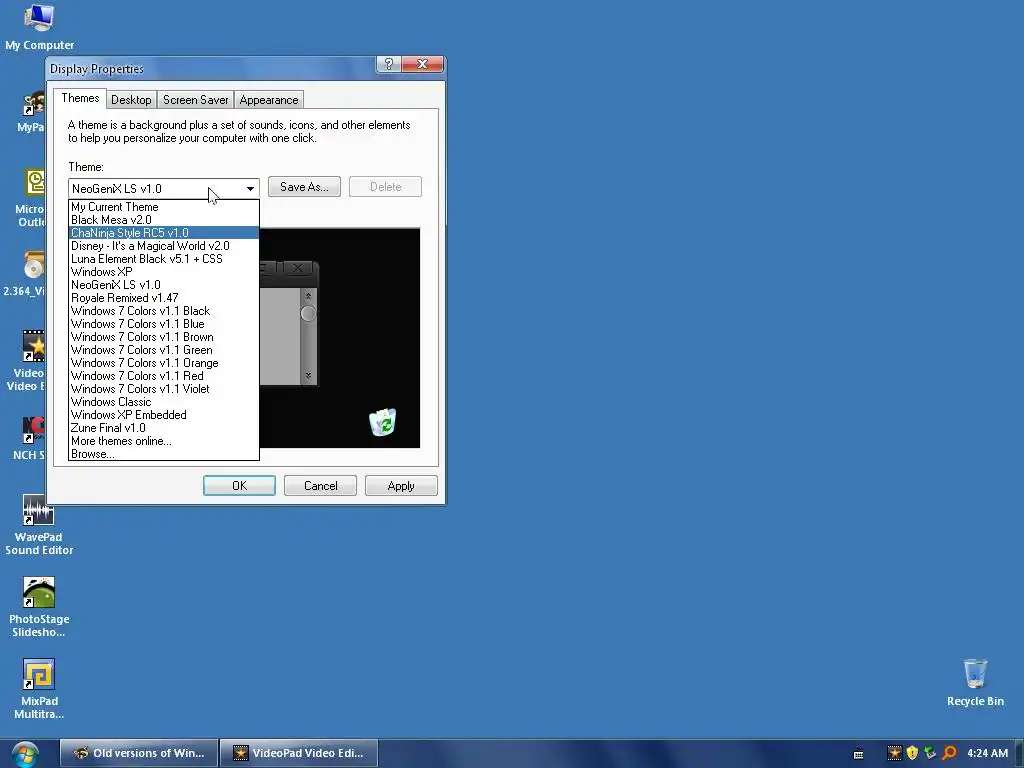Select Windows 7 Colors v1.1 Brown
This screenshot has height=768, width=1024.
point(164,337)
